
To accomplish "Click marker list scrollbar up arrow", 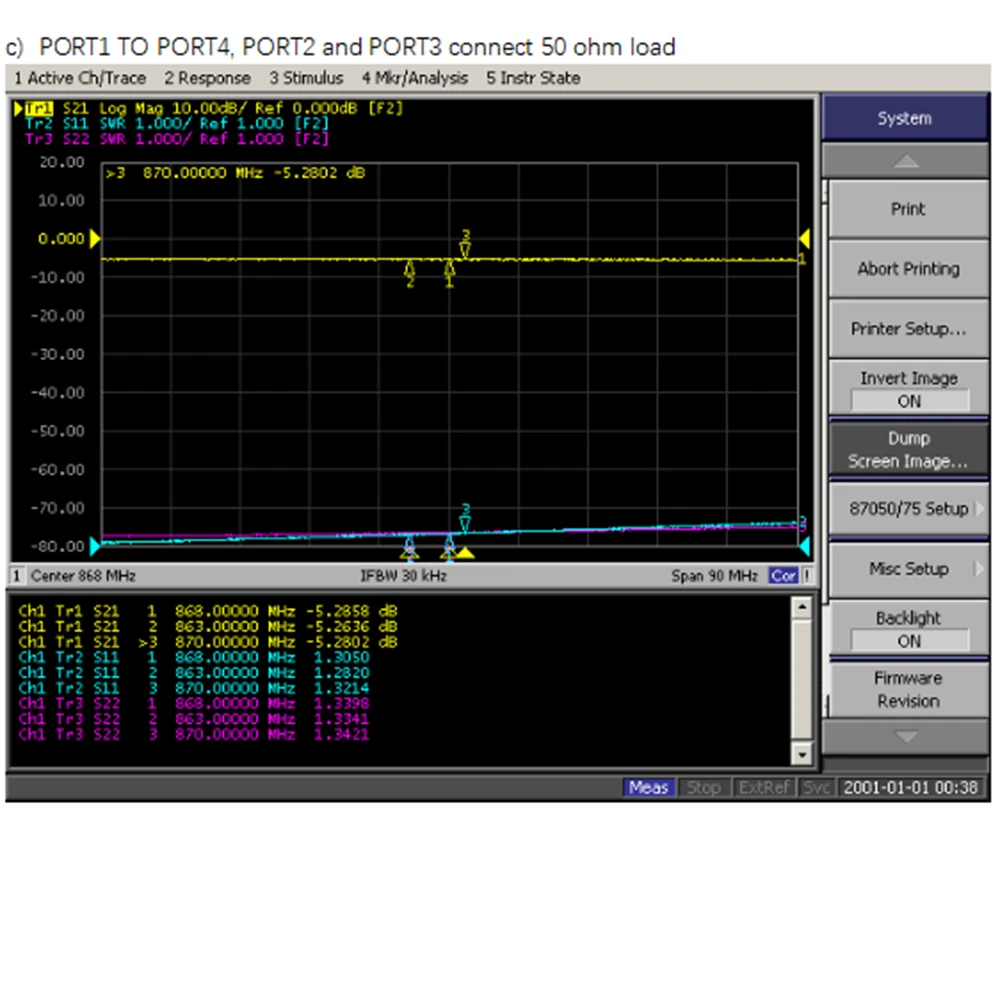I will pos(802,607).
